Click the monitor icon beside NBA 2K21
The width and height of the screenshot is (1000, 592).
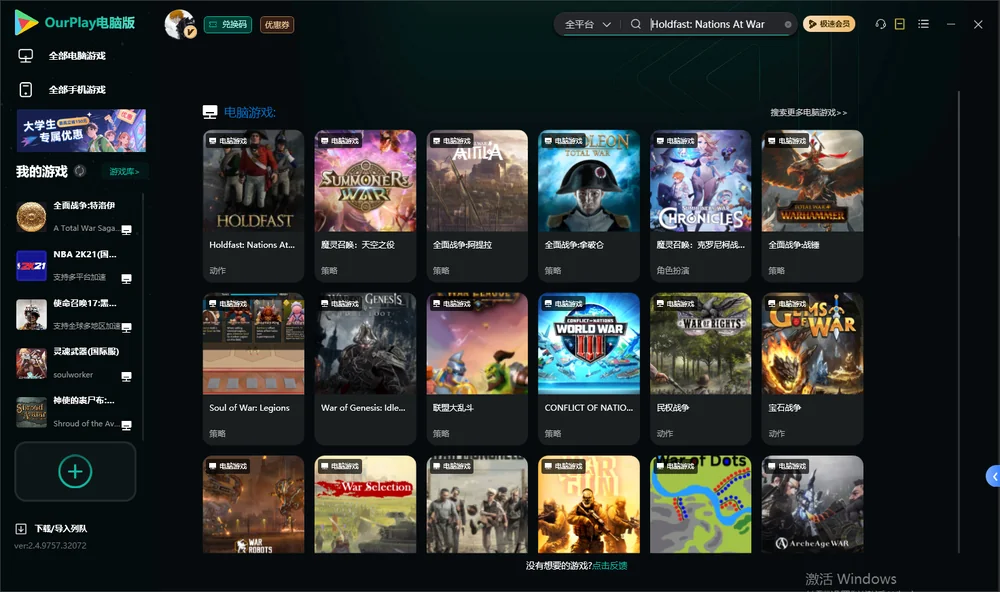pyautogui.click(x=126, y=279)
